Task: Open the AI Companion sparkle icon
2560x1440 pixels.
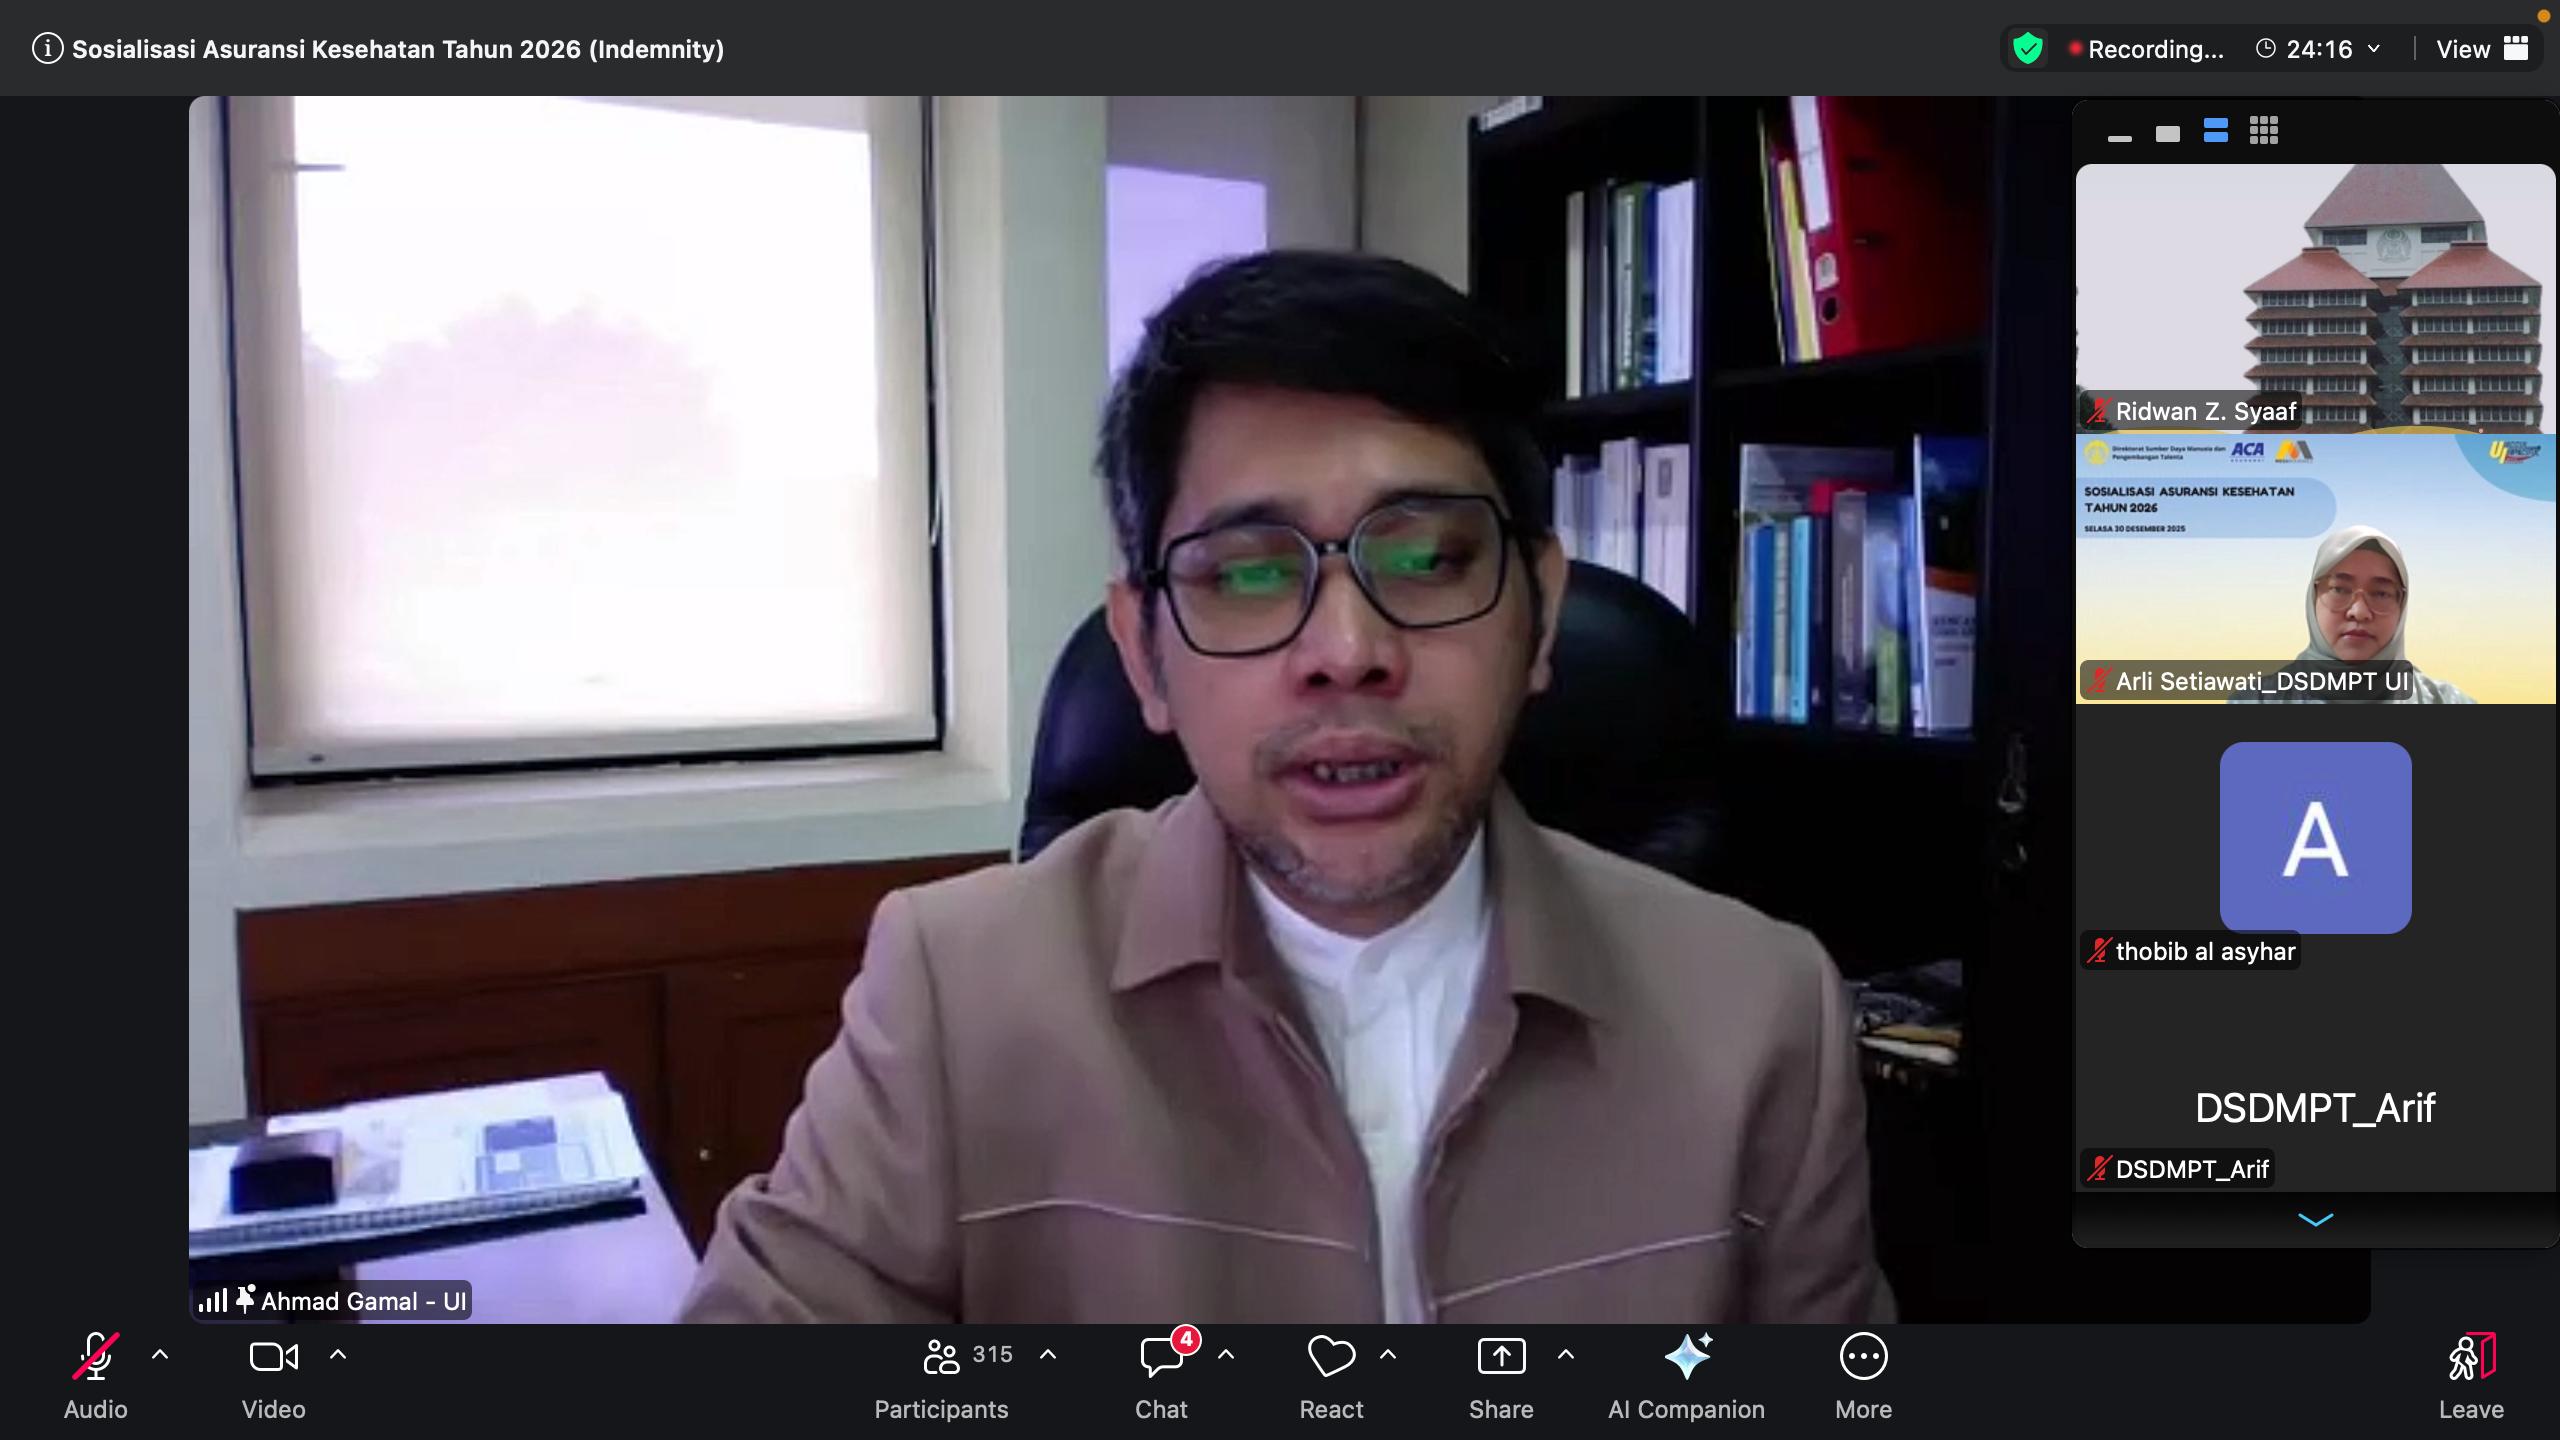Action: pos(1687,1357)
